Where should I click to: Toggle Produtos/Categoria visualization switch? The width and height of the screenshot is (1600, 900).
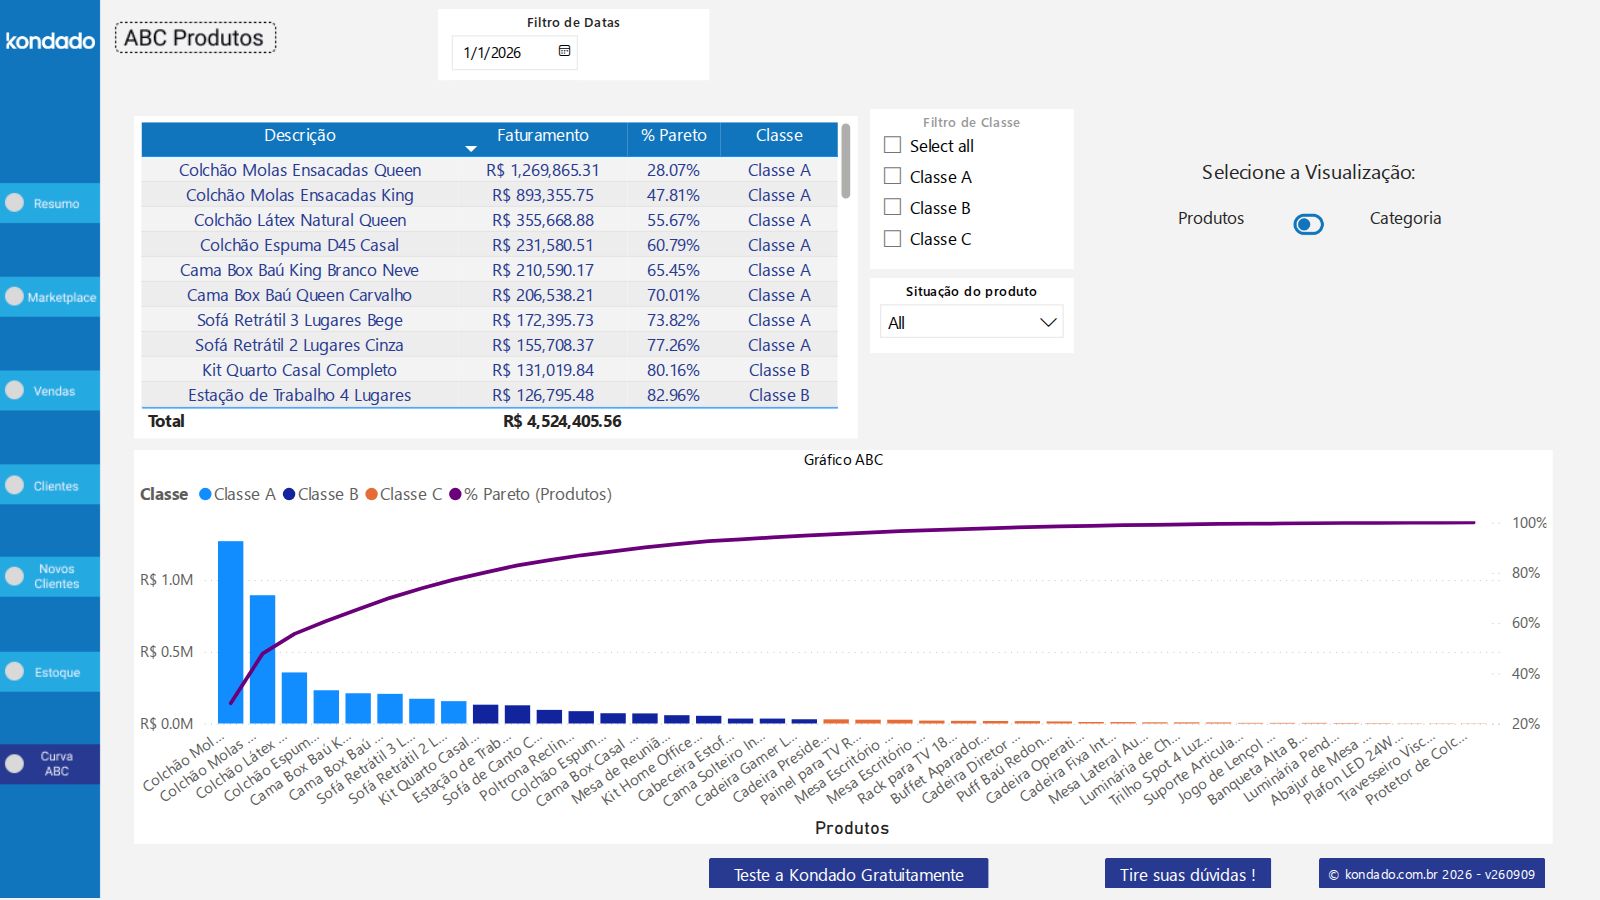1308,224
